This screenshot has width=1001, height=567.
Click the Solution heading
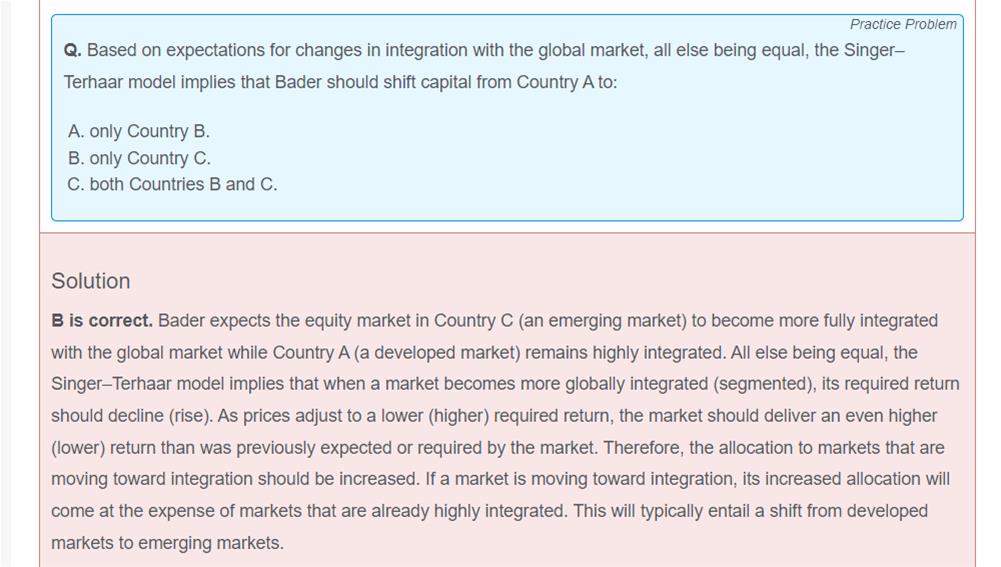tap(91, 281)
